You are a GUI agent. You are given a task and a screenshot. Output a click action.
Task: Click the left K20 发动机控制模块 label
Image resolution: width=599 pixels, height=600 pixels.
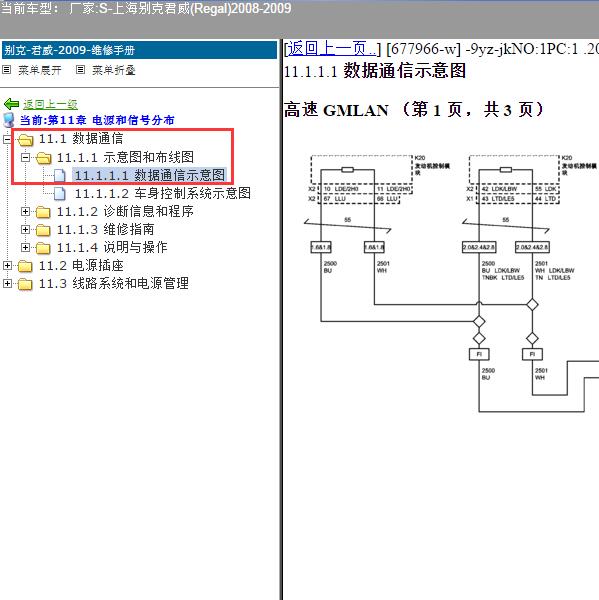pyautogui.click(x=432, y=165)
